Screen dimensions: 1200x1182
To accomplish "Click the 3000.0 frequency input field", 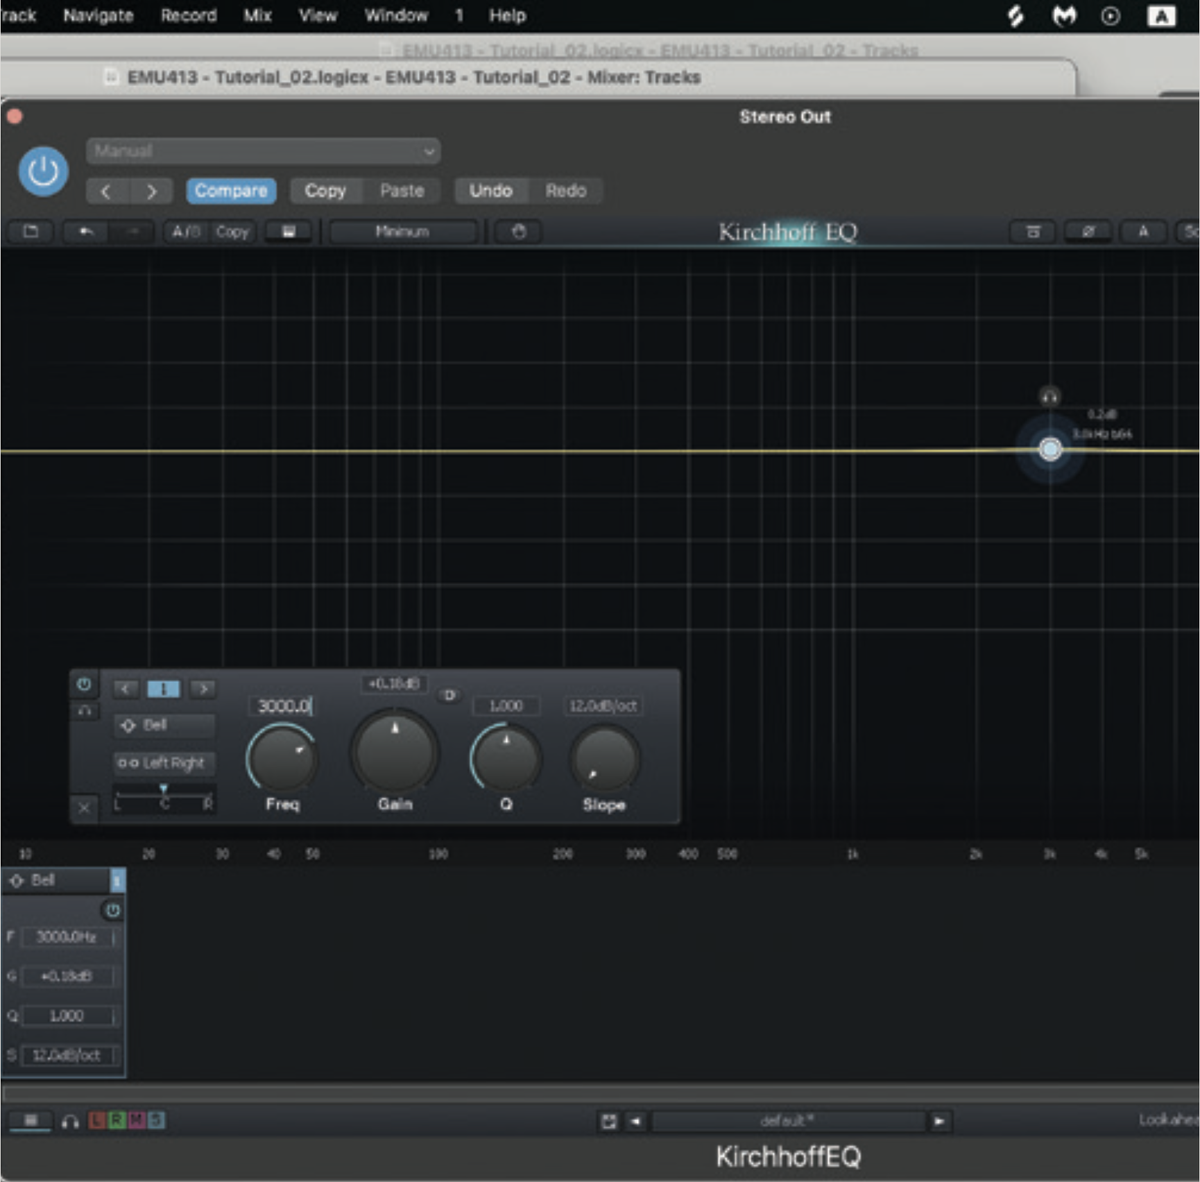I will pos(283,706).
